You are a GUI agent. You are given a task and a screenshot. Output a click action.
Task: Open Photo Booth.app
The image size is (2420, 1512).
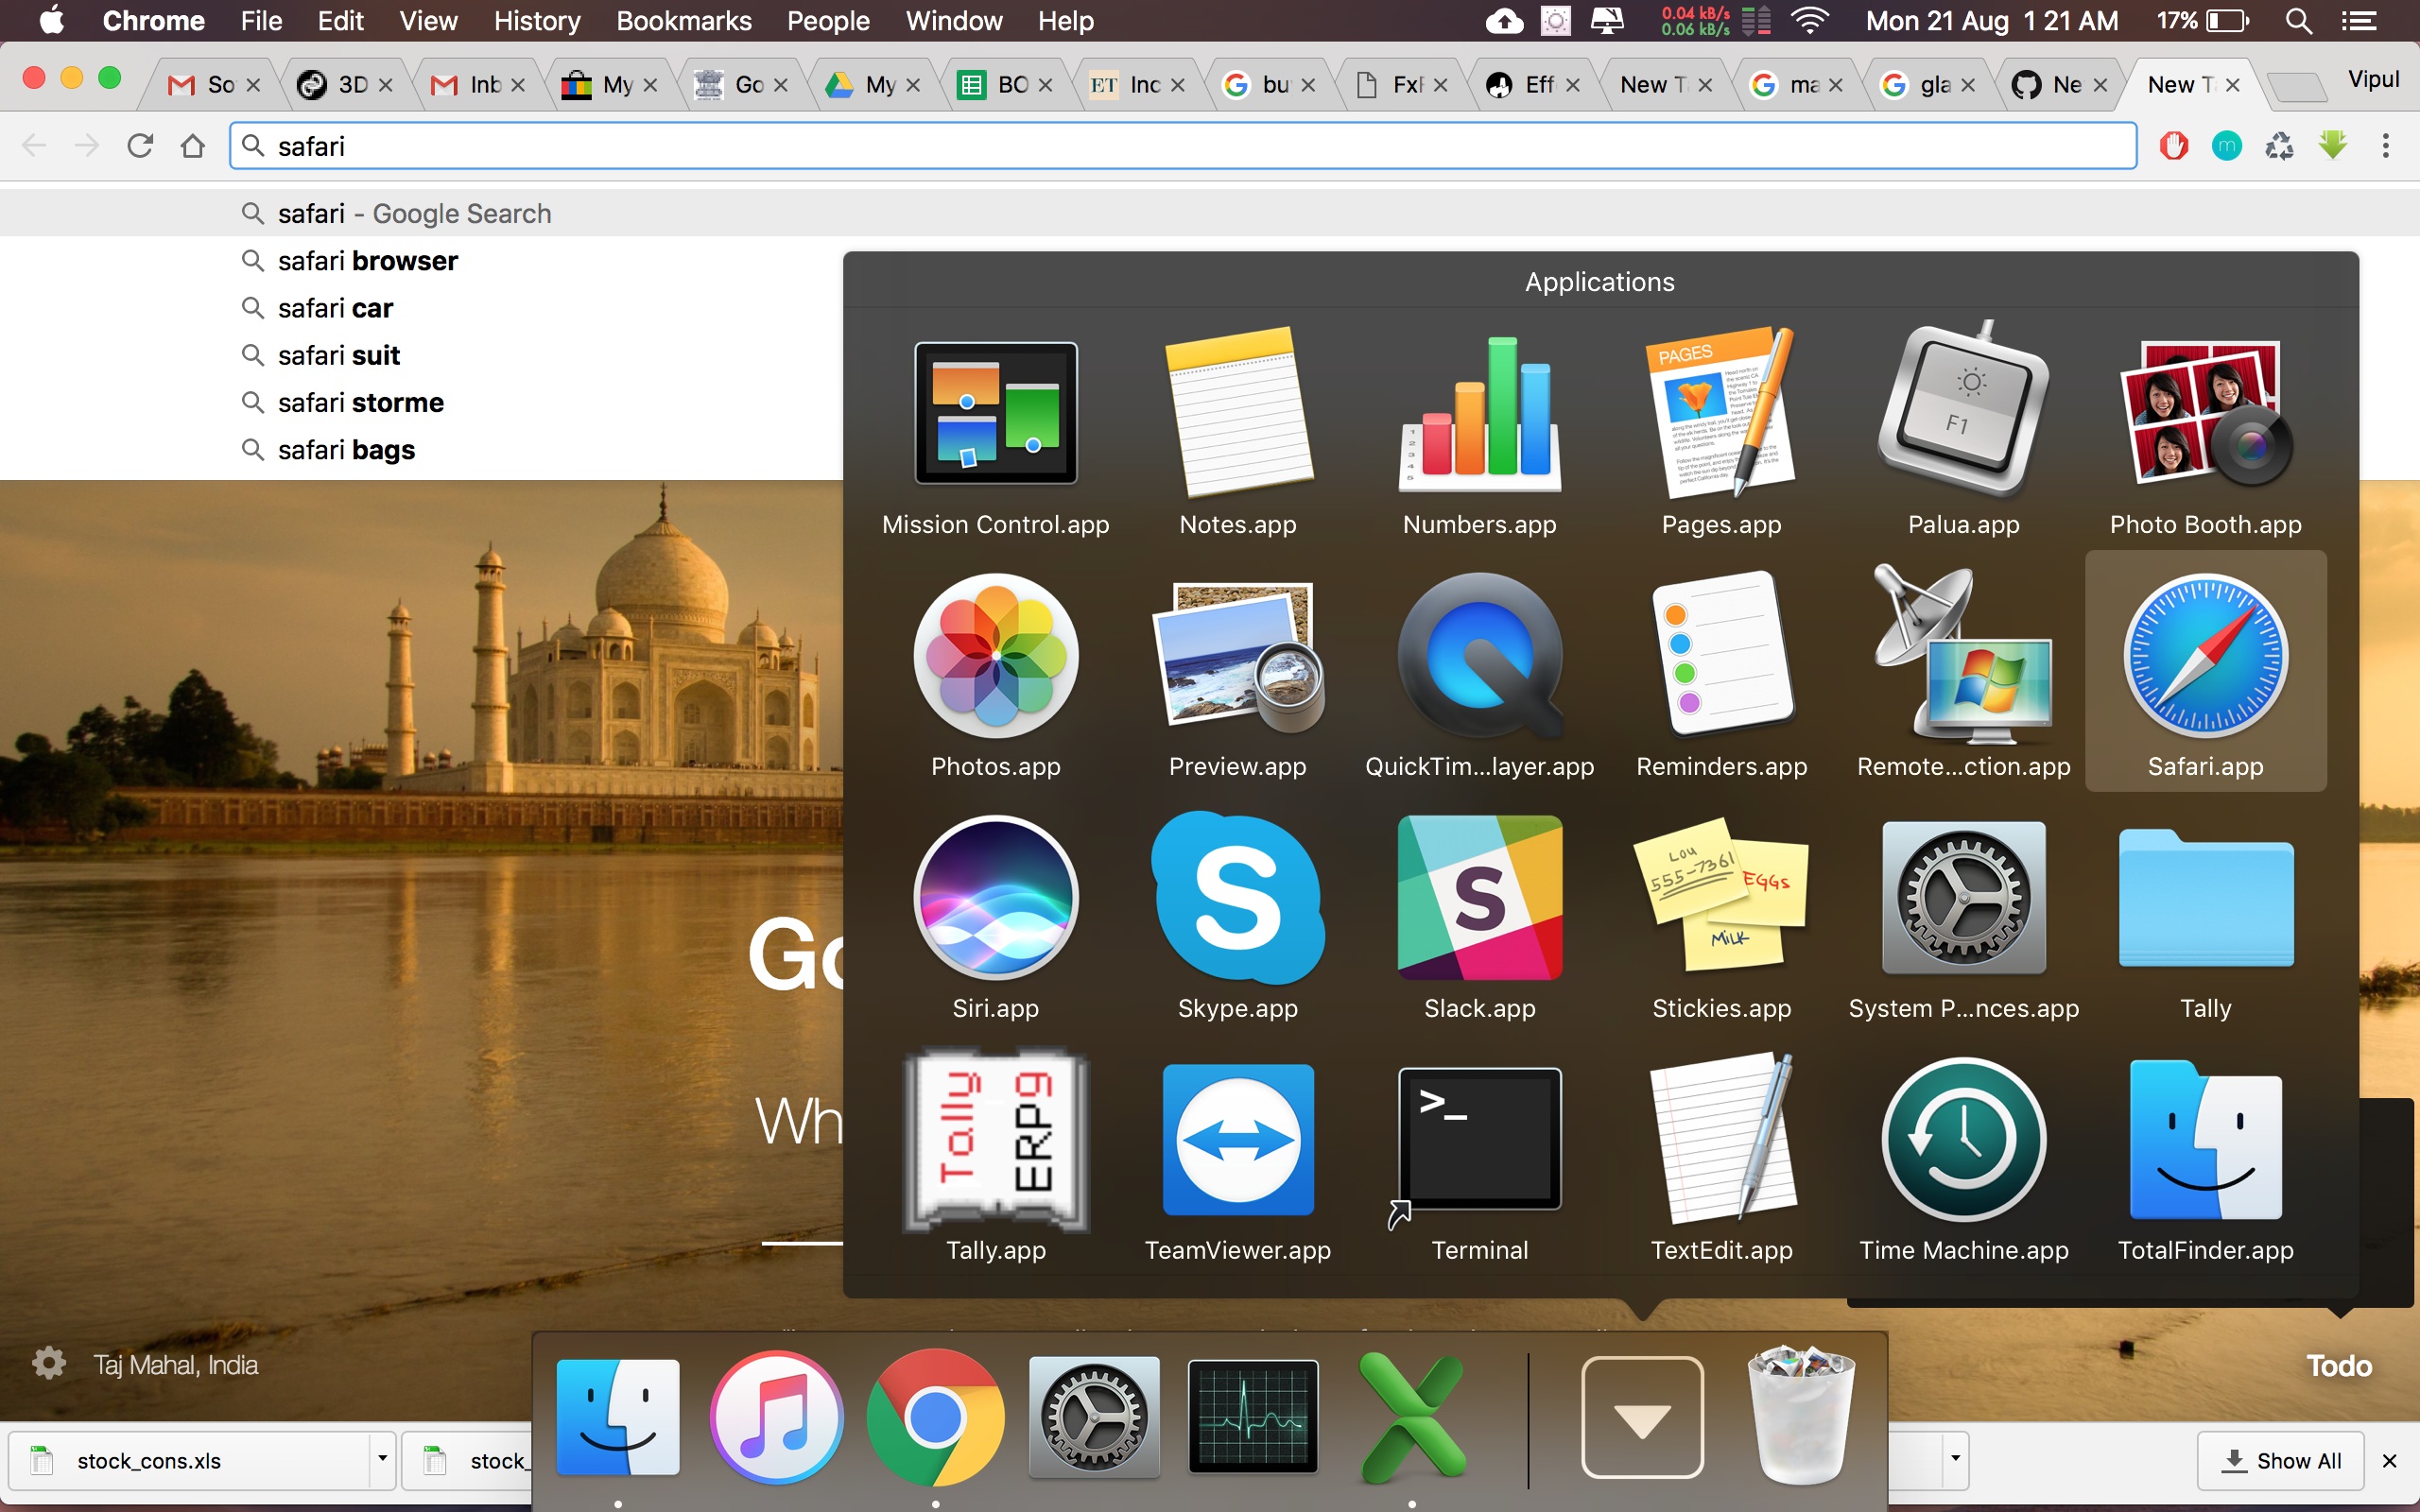(2206, 414)
